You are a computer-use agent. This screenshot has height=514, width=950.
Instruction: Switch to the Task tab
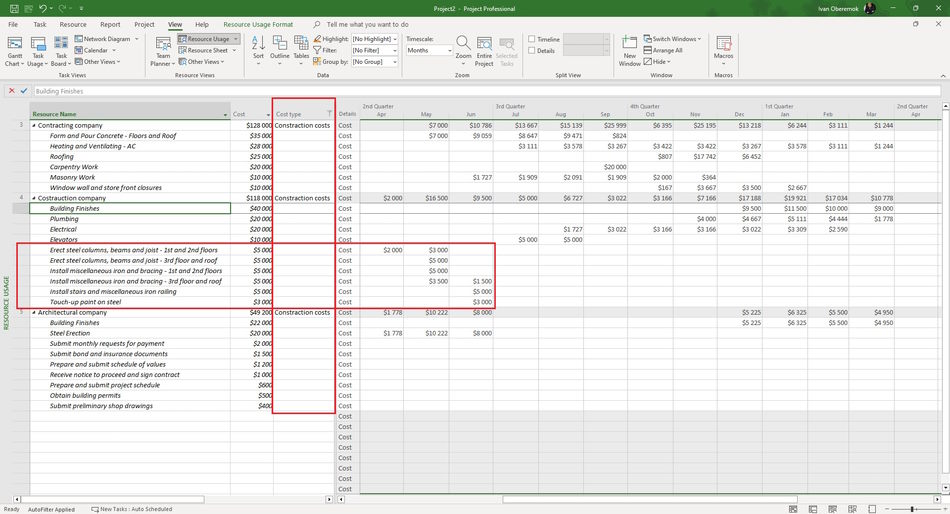pos(40,24)
